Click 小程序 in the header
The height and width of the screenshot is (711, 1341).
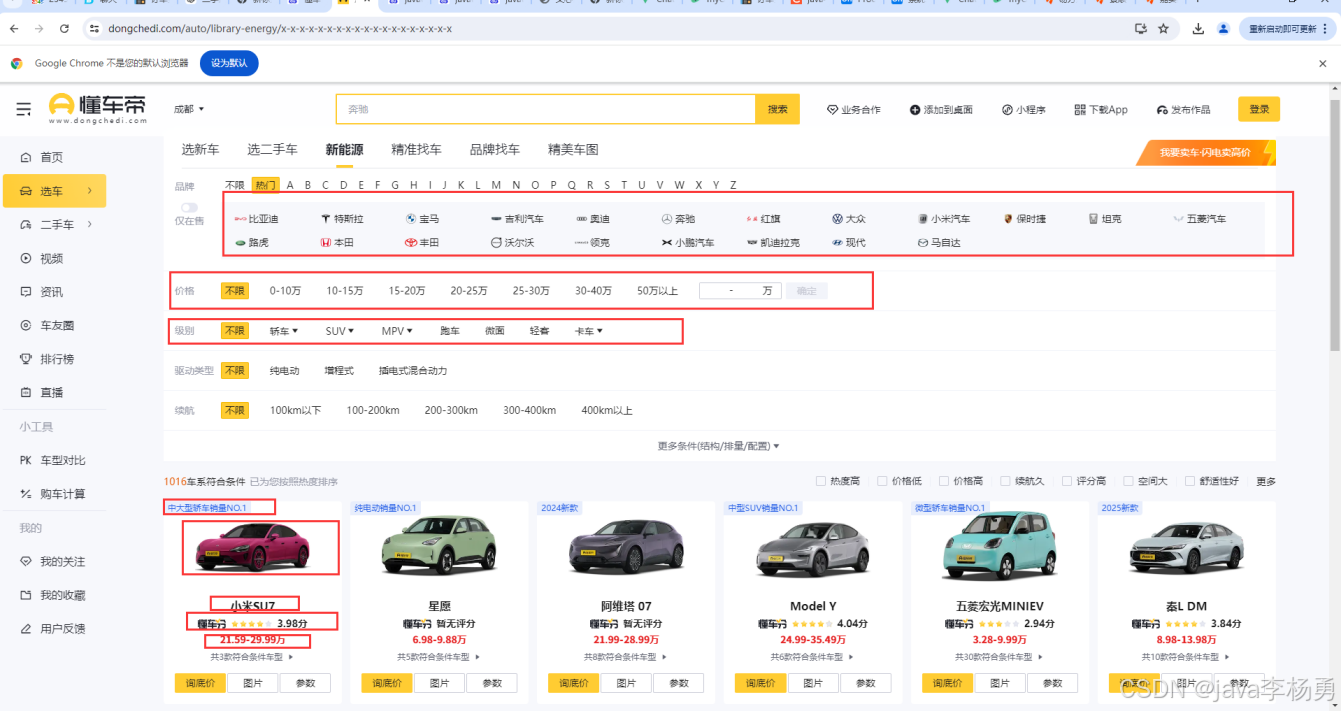click(x=1024, y=110)
